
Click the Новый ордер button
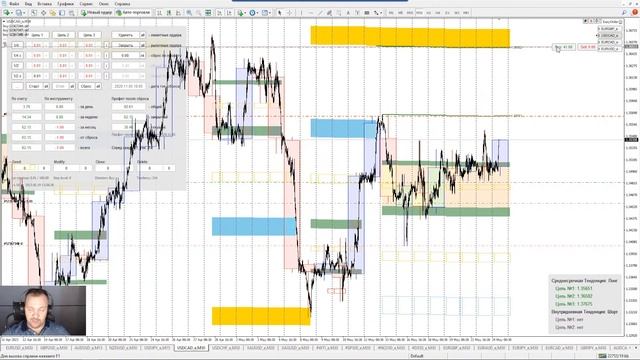pyautogui.click(x=96, y=13)
